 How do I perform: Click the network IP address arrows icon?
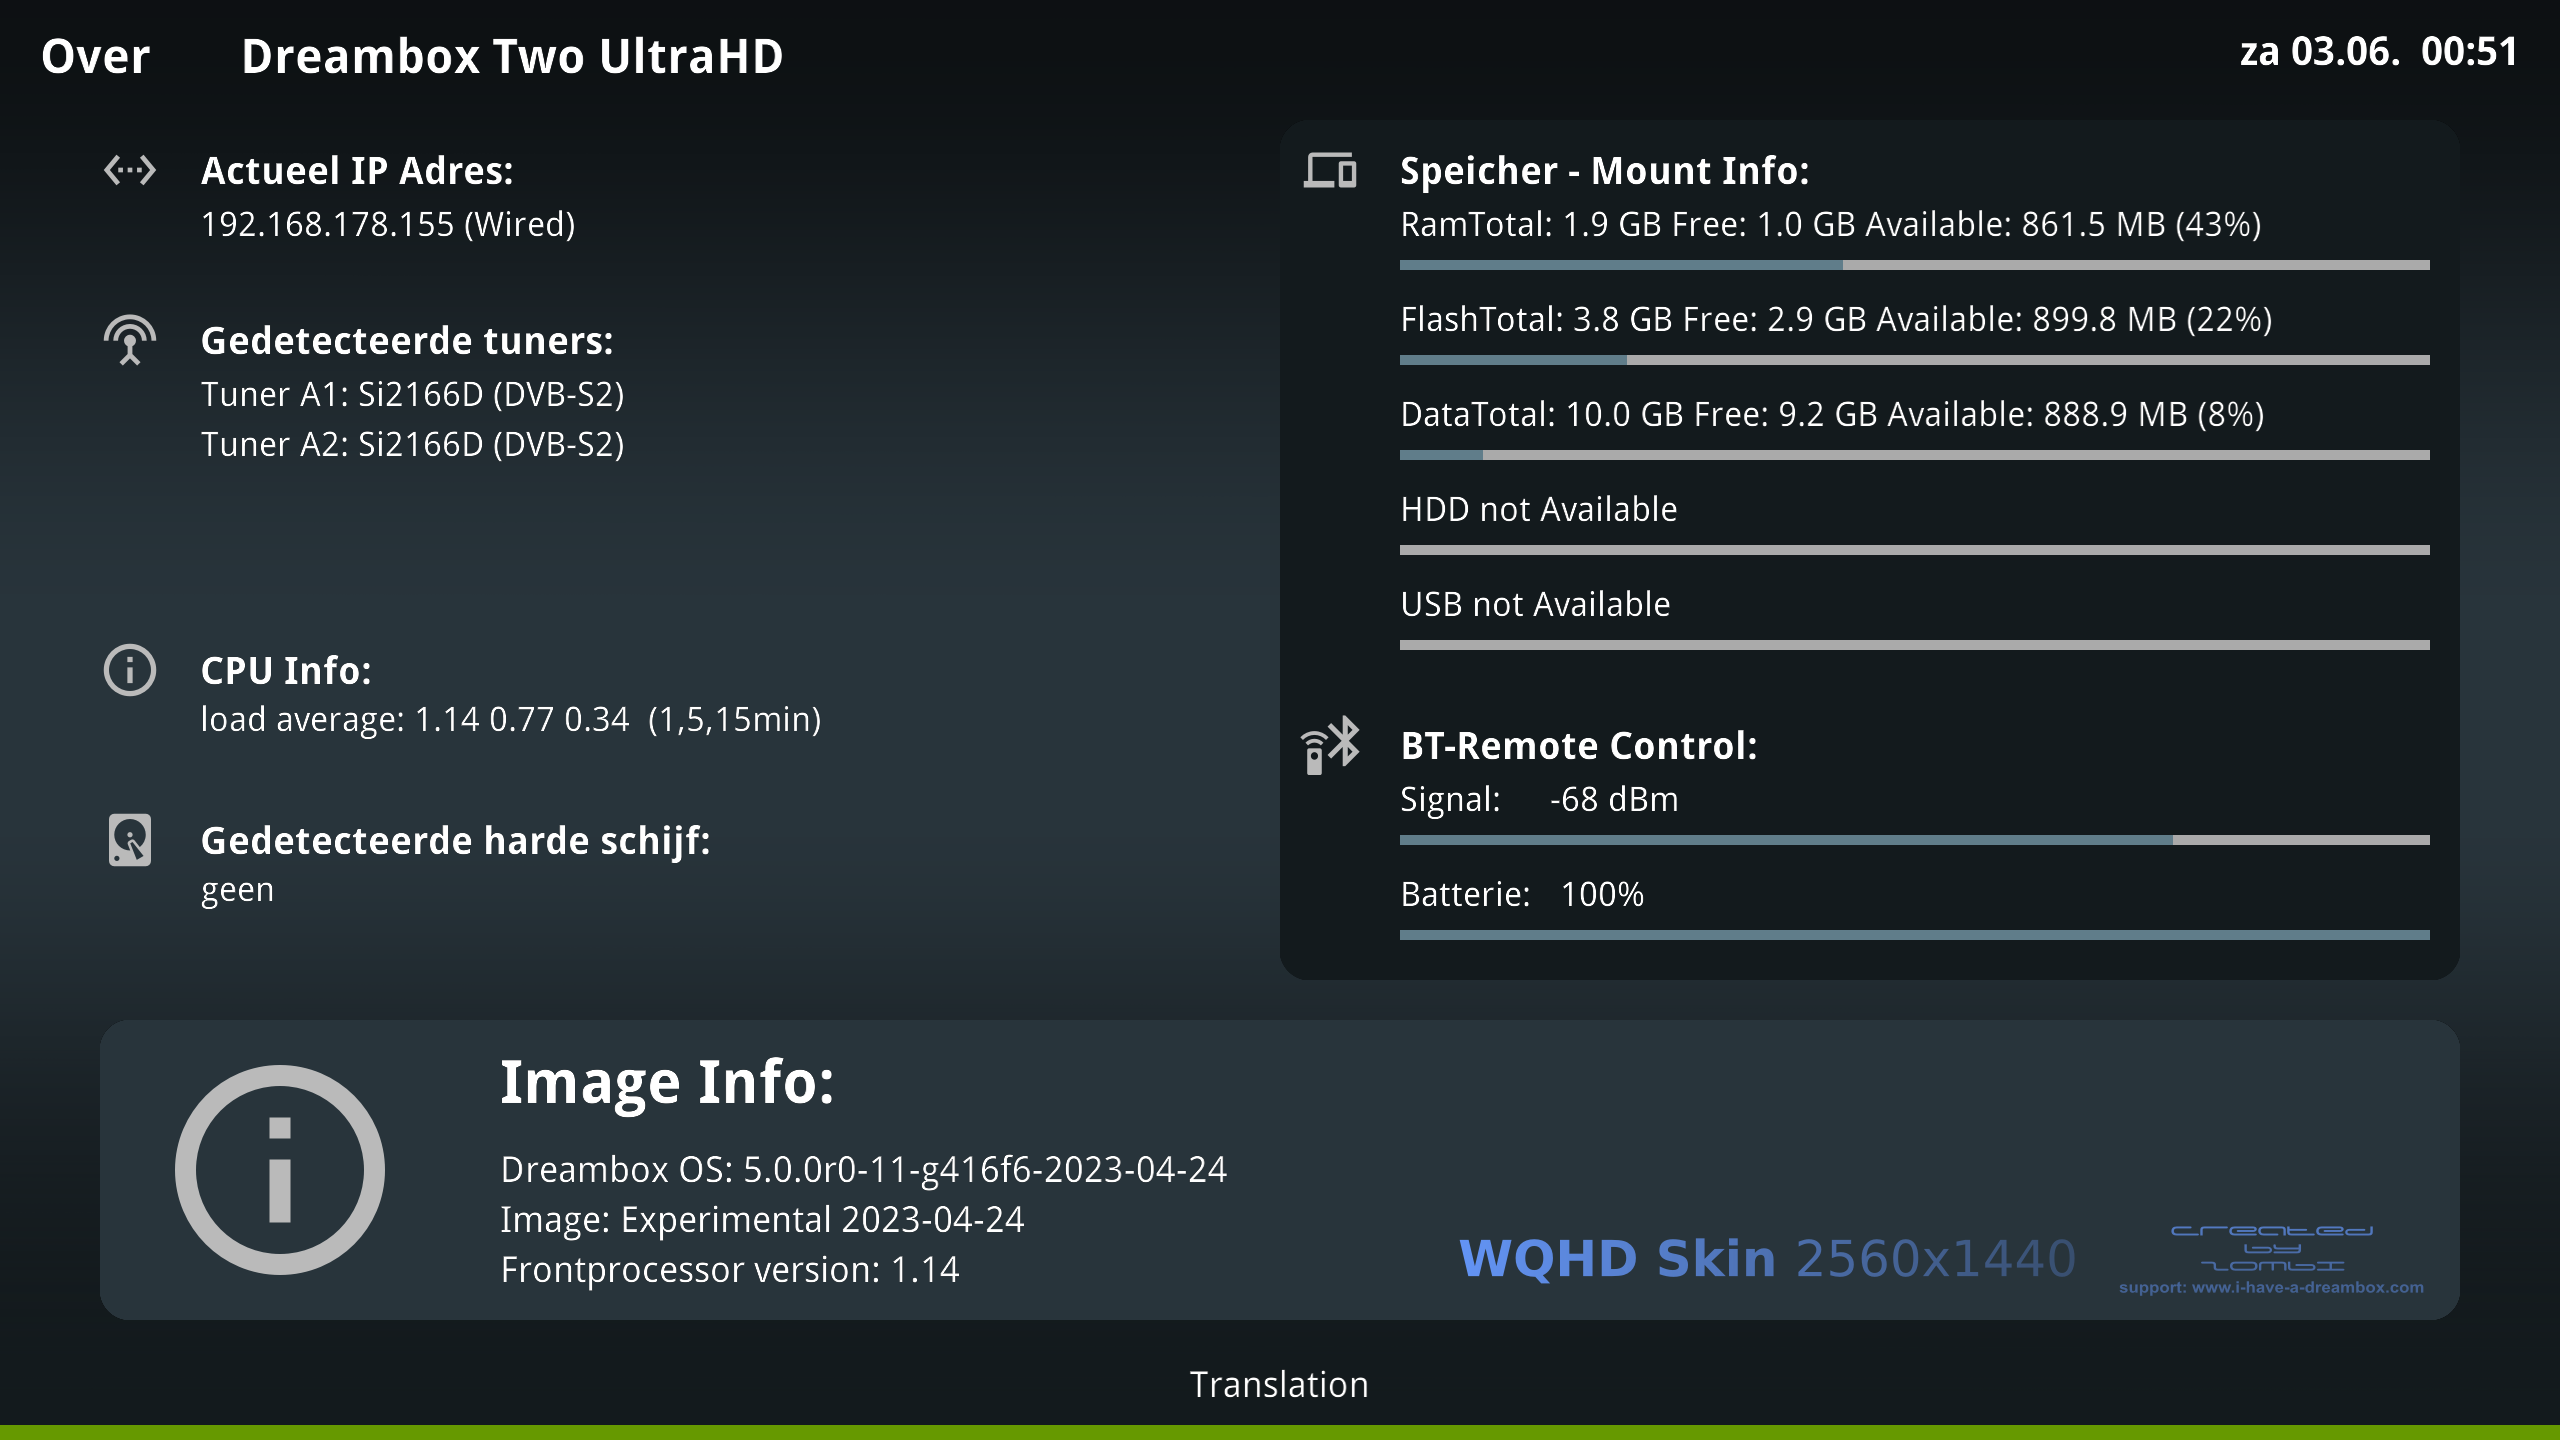[130, 171]
